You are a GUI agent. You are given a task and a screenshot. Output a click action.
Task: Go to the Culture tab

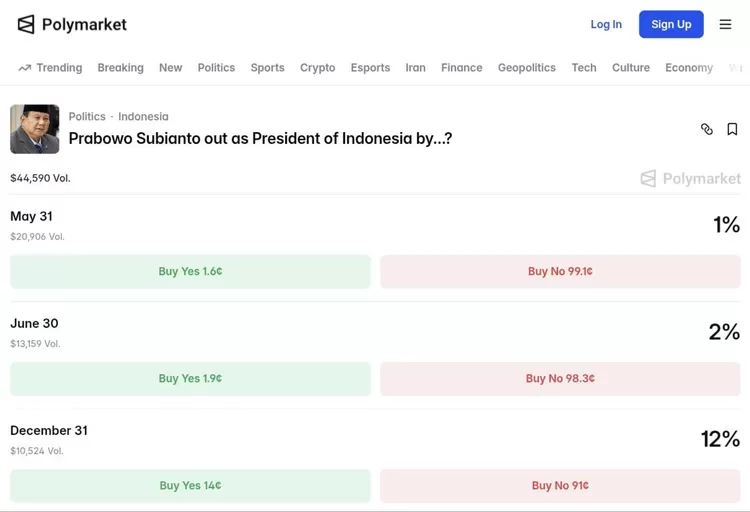[631, 68]
